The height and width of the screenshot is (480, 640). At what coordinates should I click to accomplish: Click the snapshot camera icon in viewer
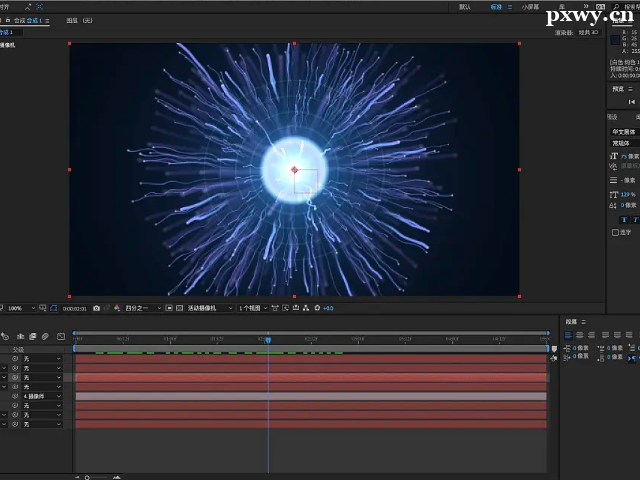click(96, 308)
